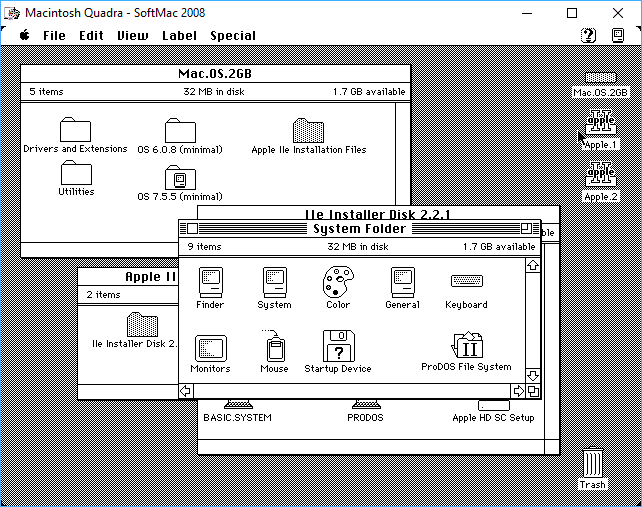642x507 pixels.
Task: Click the IIe Installer Disk 2.2.1 title bar
Action: (378, 213)
